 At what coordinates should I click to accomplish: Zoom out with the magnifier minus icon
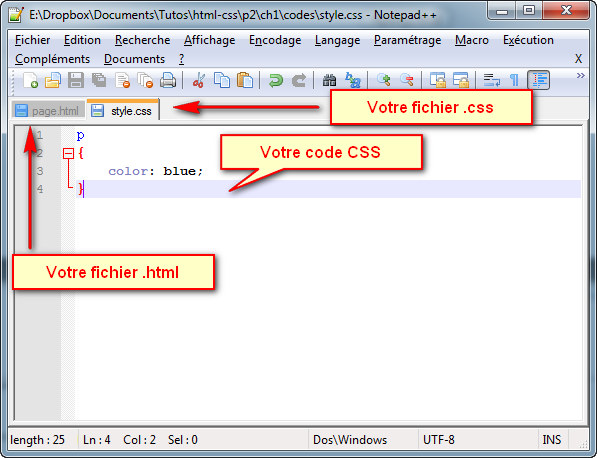coord(407,80)
